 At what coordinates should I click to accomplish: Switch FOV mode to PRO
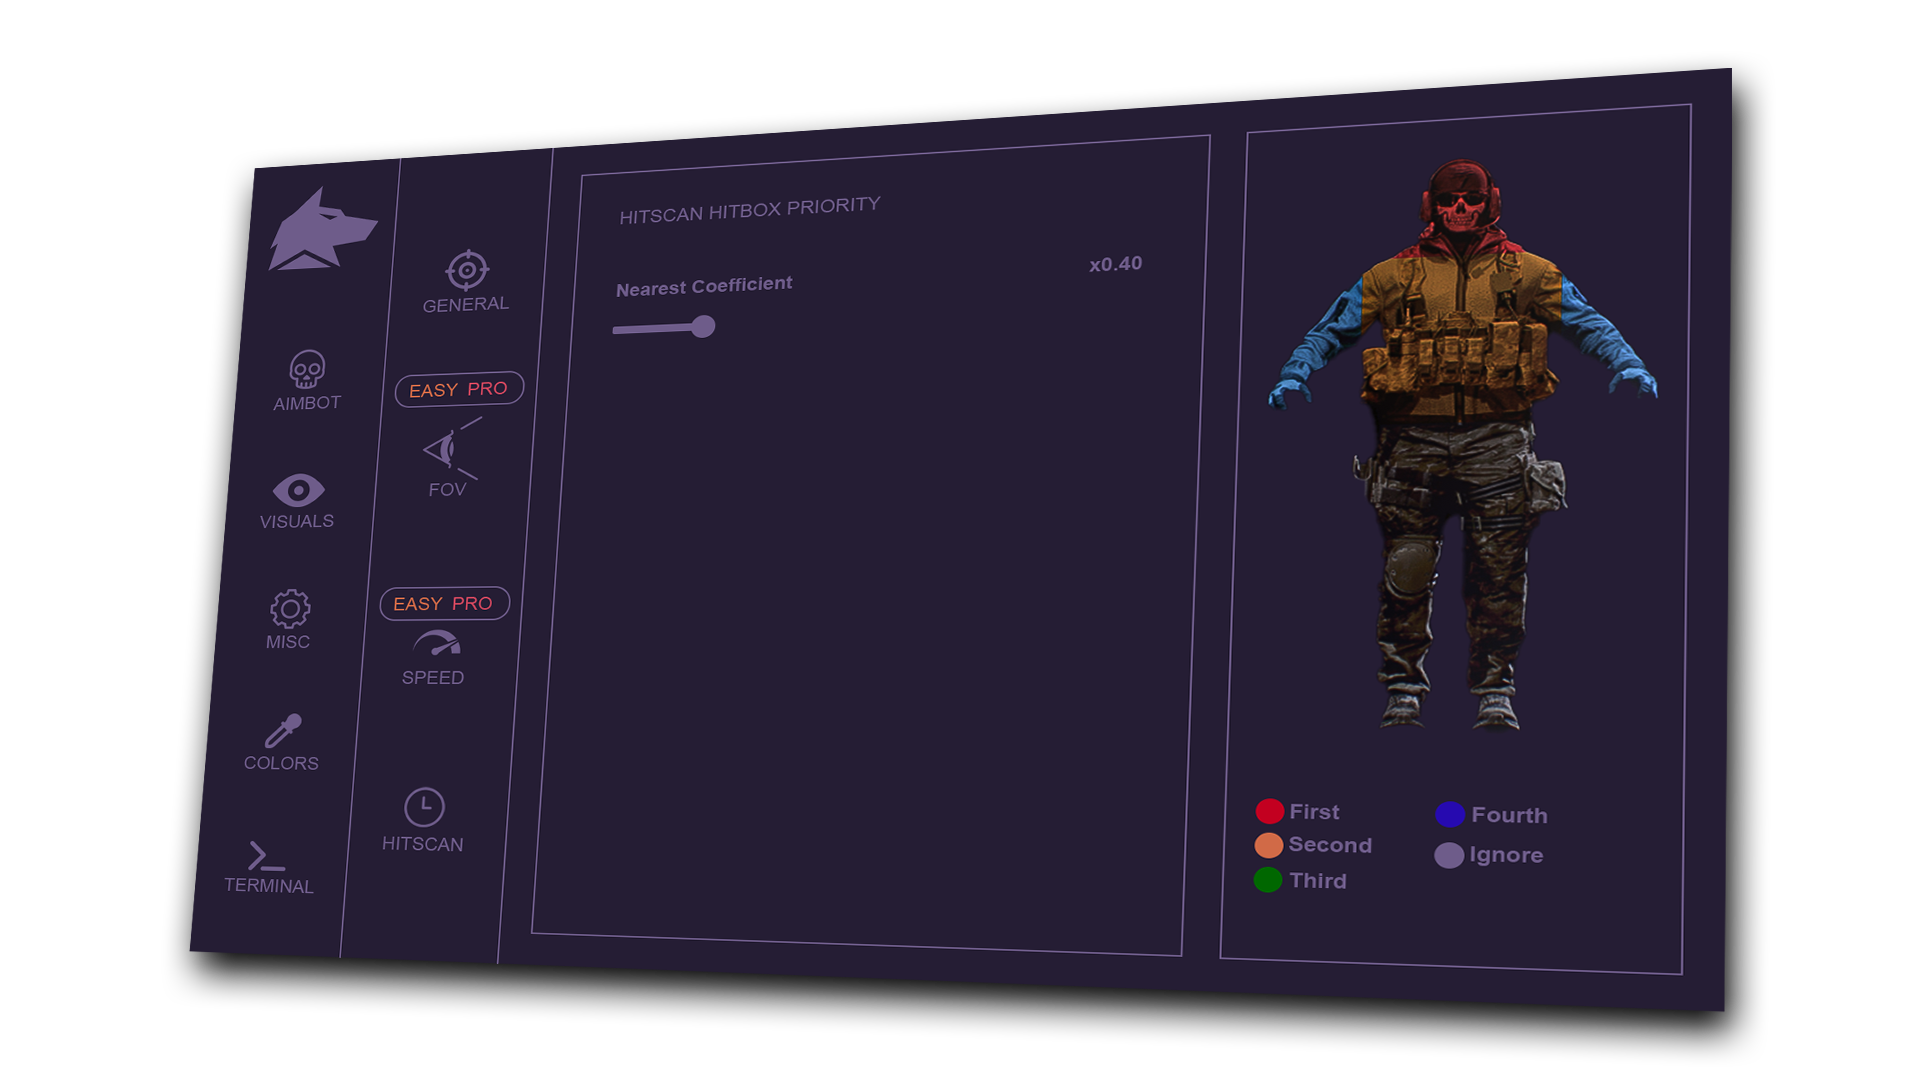click(487, 389)
